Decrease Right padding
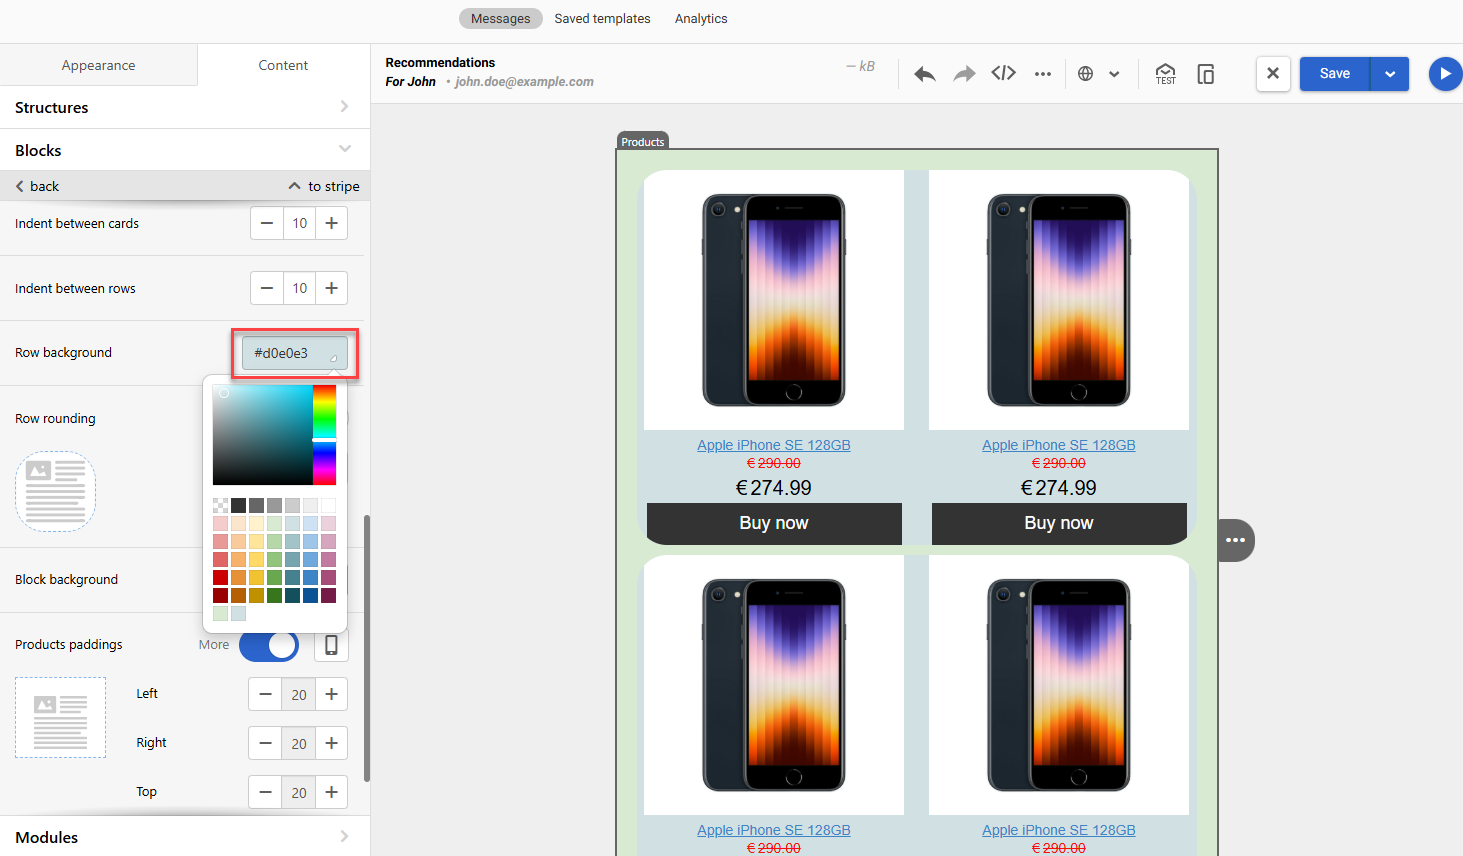Image resolution: width=1463 pixels, height=856 pixels. 265,743
